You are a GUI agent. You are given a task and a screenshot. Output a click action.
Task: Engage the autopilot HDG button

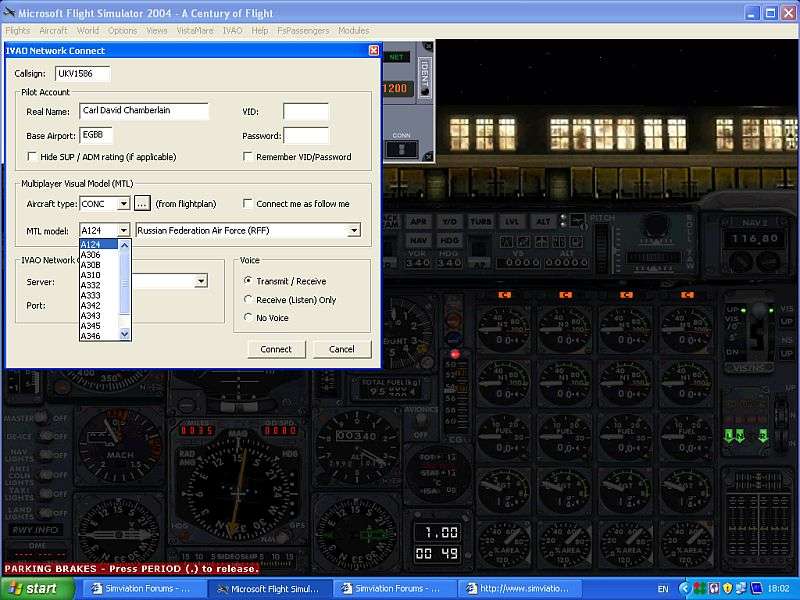tap(450, 240)
